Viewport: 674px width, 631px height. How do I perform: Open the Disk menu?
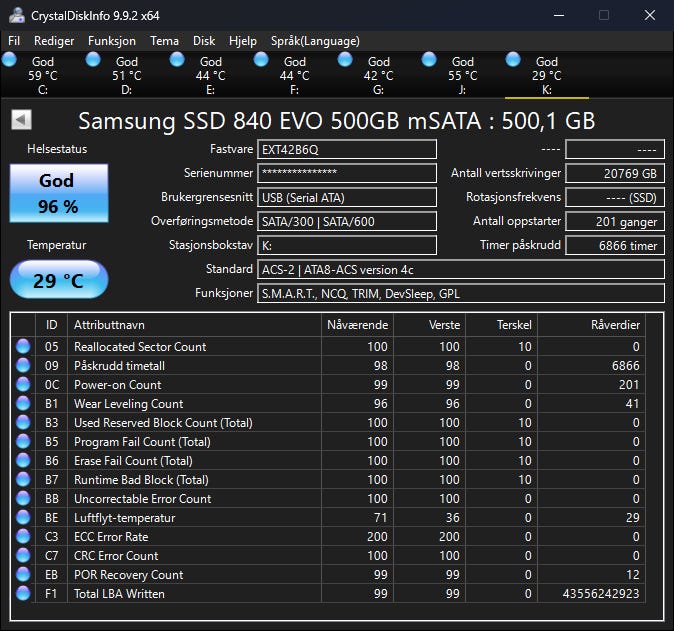click(204, 41)
